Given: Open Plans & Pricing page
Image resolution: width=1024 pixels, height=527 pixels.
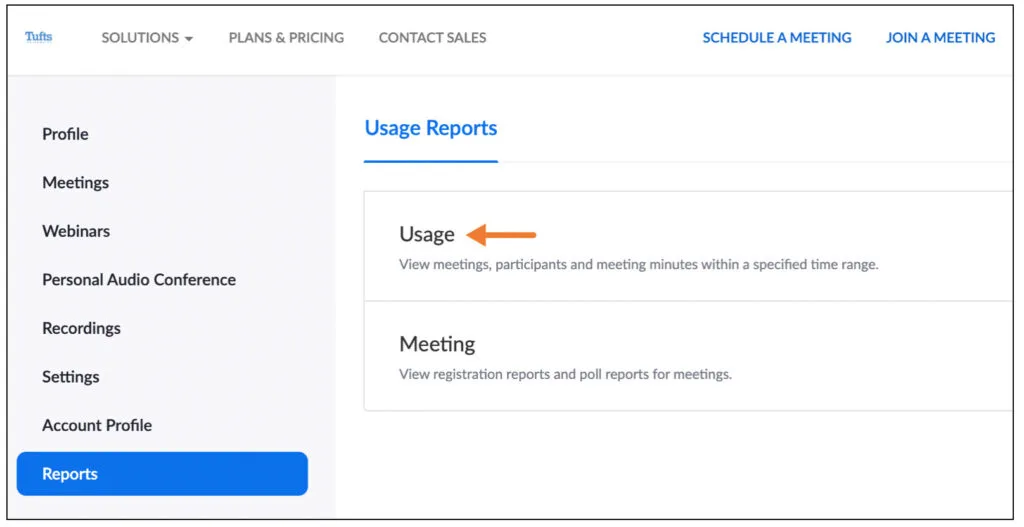Looking at the screenshot, I should [286, 38].
